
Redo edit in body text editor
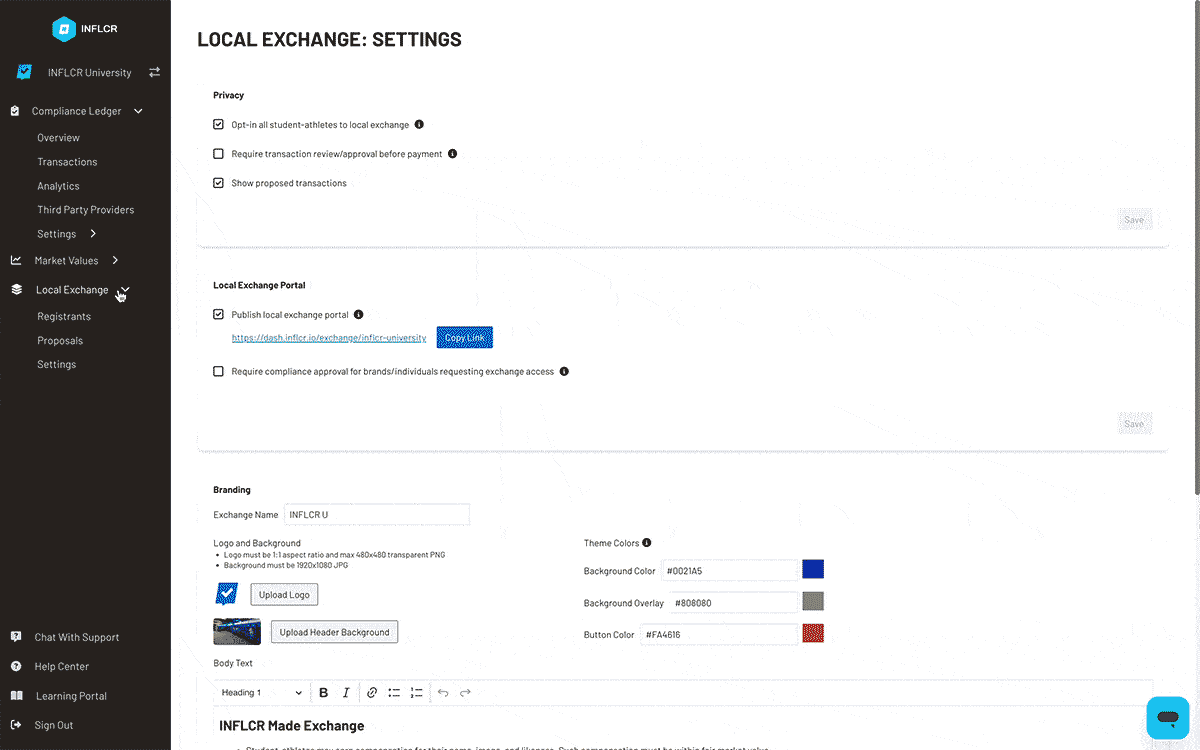[x=465, y=692]
